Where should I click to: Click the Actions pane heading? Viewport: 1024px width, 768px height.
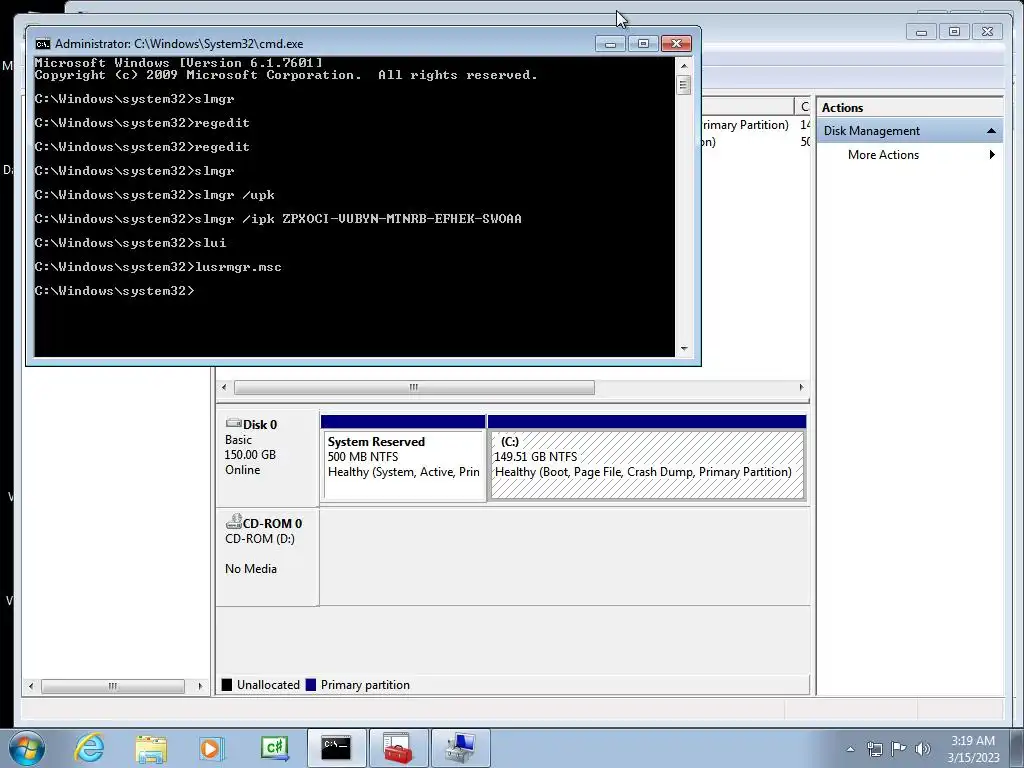point(842,108)
